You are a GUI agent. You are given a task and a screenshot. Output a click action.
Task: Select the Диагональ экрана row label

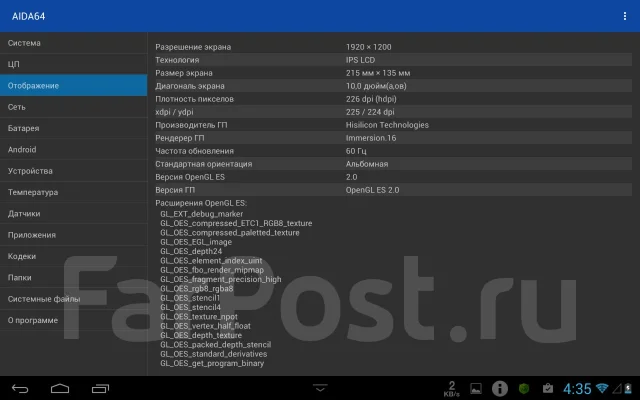(x=190, y=86)
